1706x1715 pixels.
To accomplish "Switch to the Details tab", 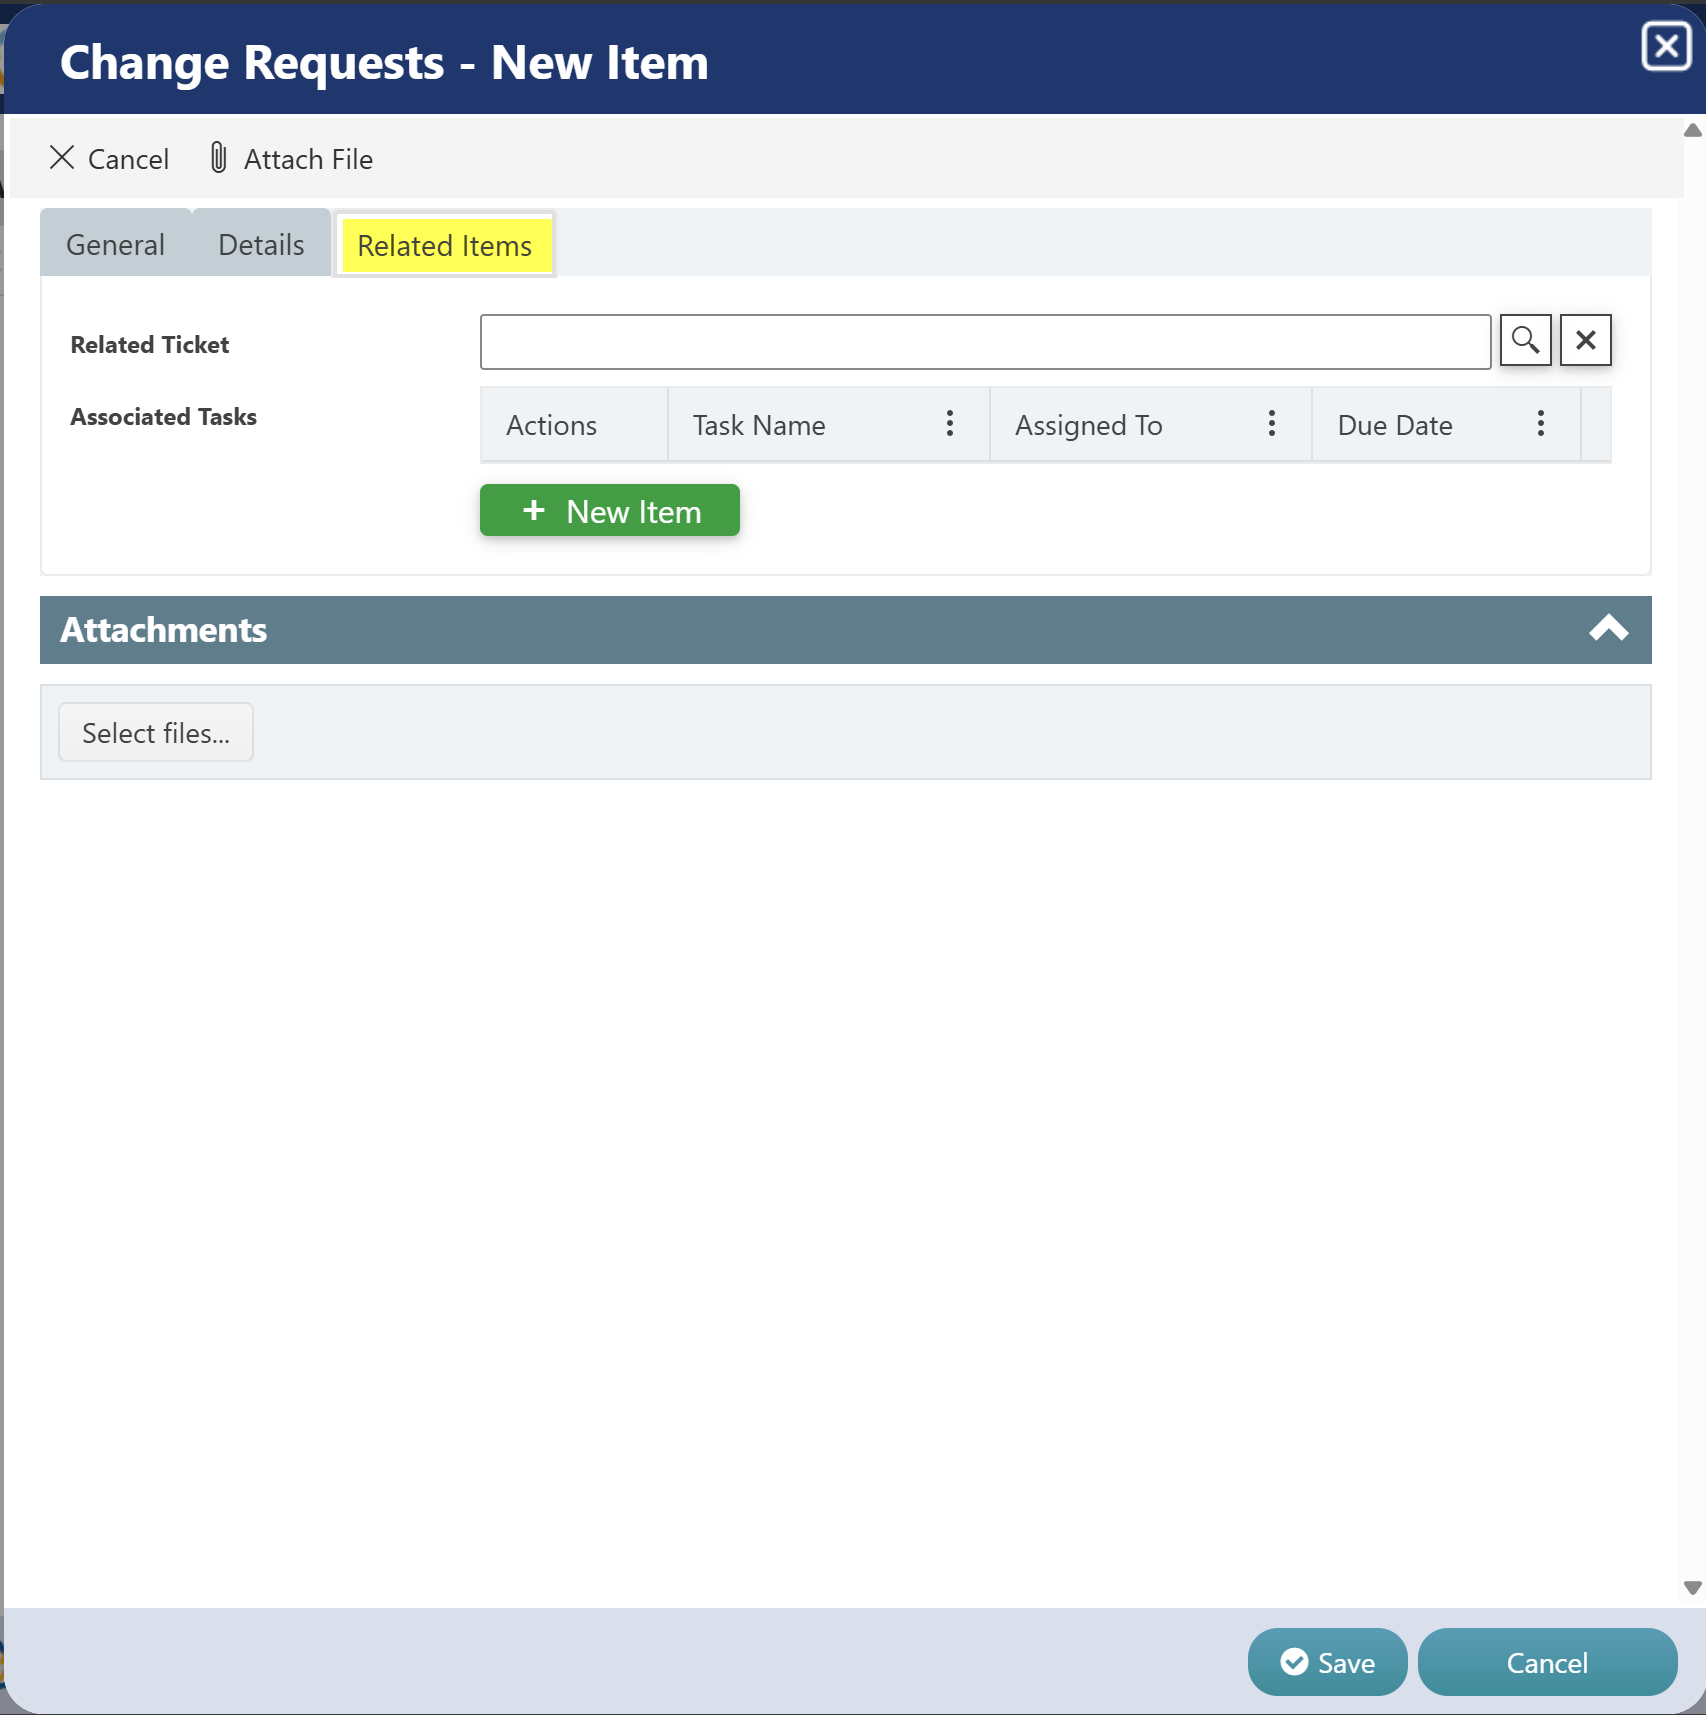I will click(260, 243).
